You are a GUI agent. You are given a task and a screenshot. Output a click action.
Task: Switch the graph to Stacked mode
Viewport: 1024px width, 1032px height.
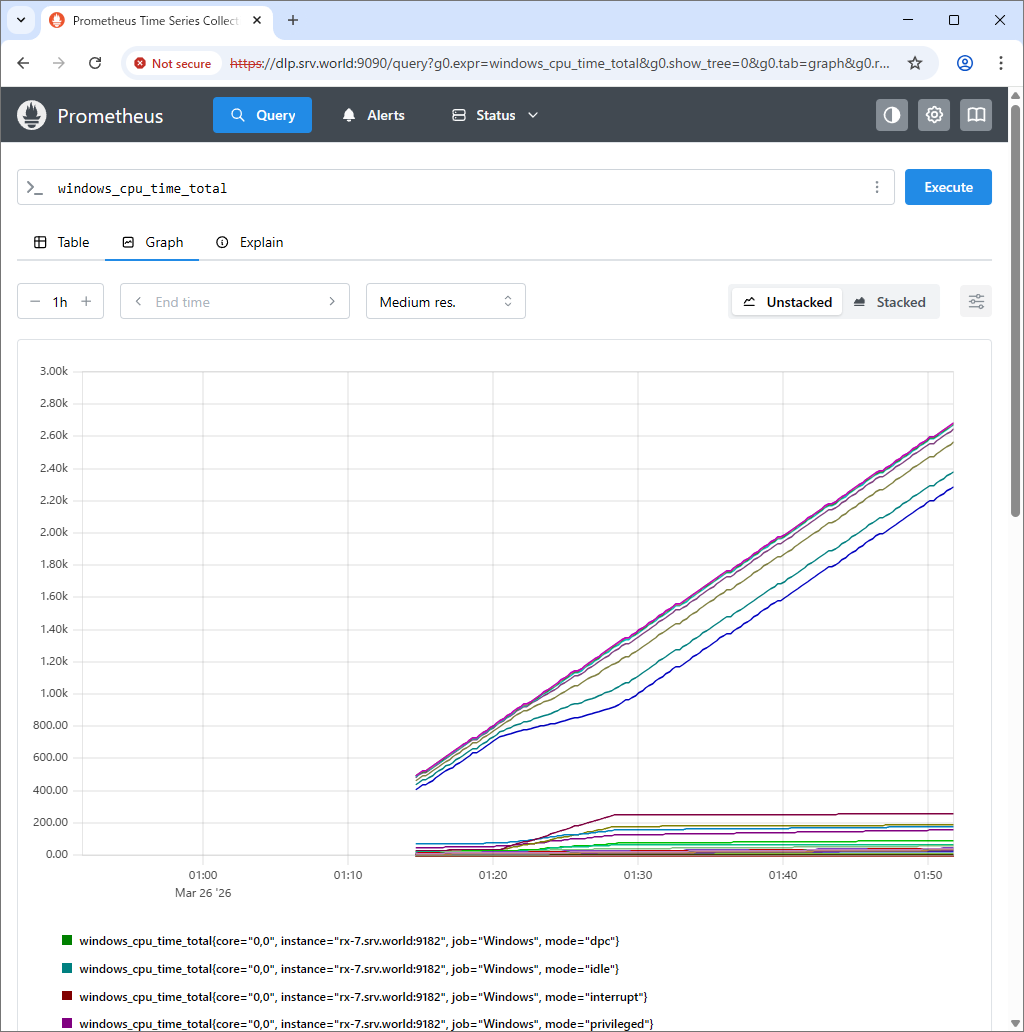pos(890,302)
